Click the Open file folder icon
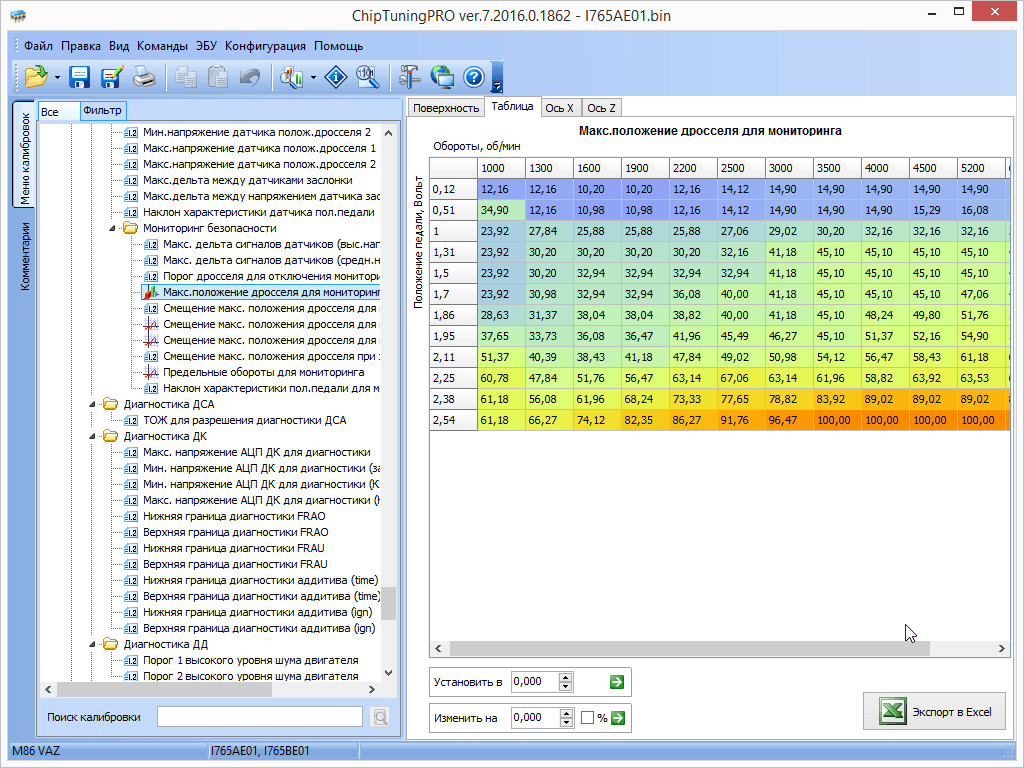This screenshot has width=1024, height=768. click(36, 77)
